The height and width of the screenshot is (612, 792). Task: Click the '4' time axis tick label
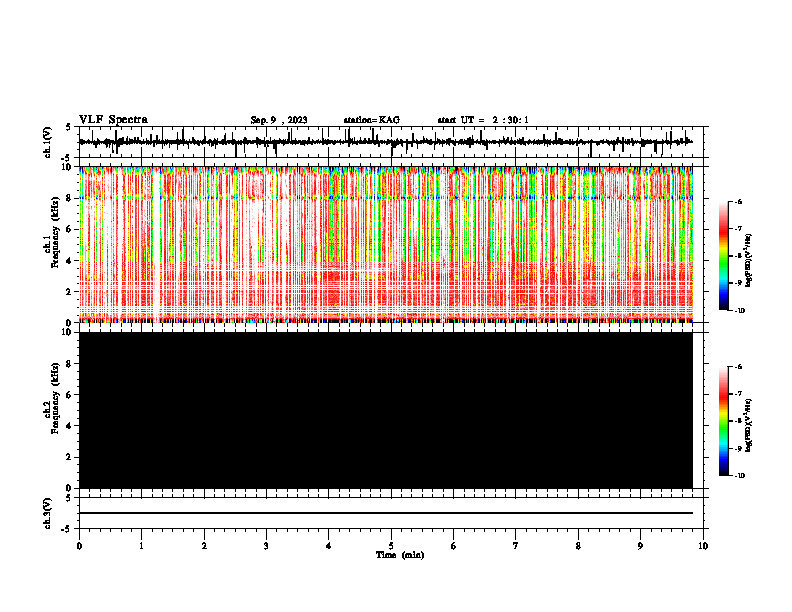tap(328, 546)
